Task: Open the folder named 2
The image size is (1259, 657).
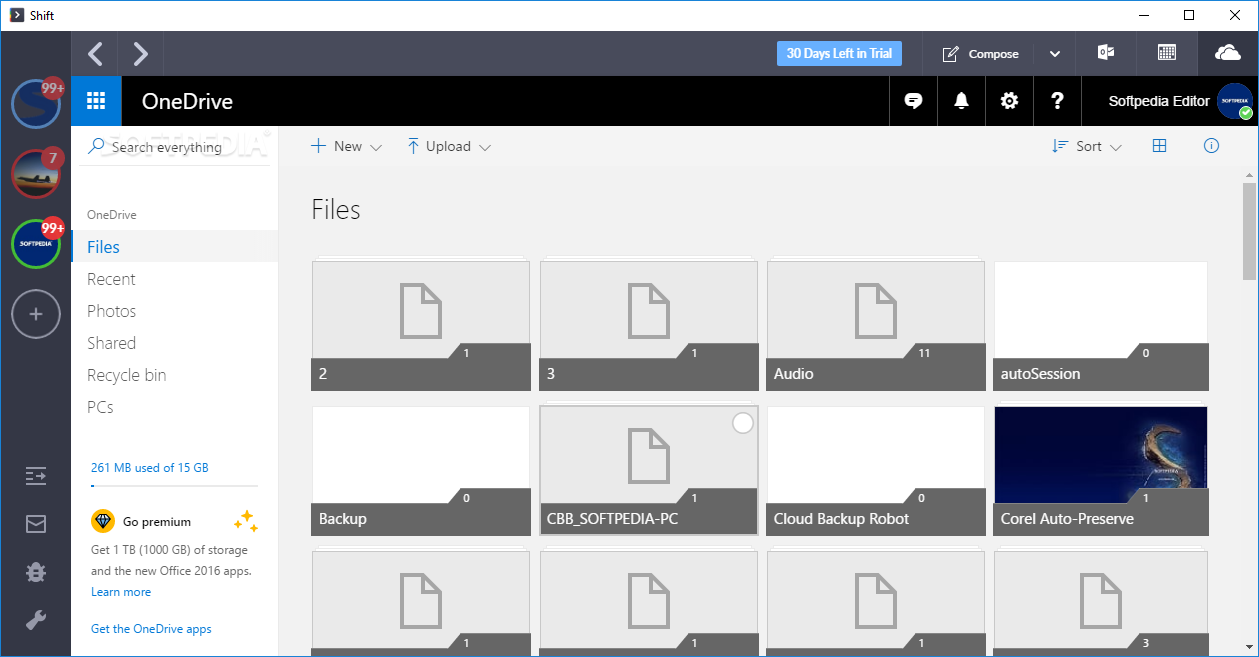Action: click(x=421, y=326)
